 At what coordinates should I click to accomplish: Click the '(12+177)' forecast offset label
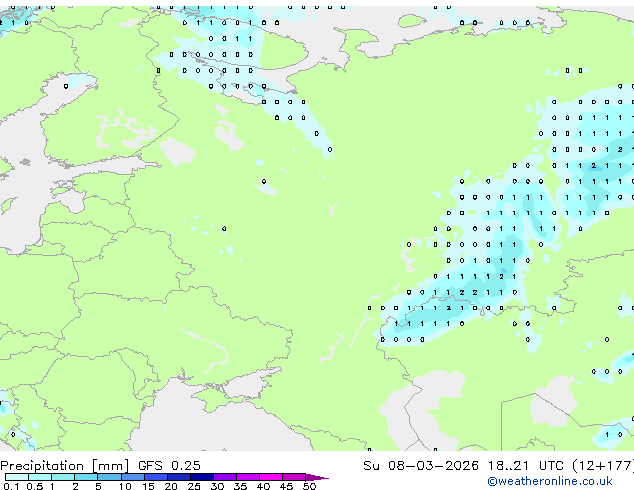(603, 466)
